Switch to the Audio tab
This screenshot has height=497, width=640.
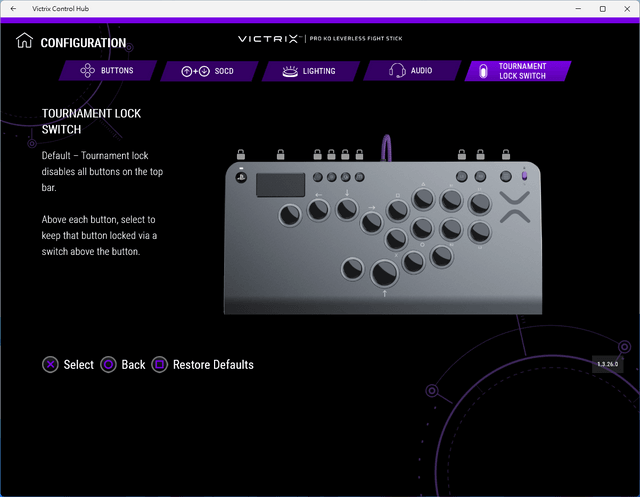(412, 71)
